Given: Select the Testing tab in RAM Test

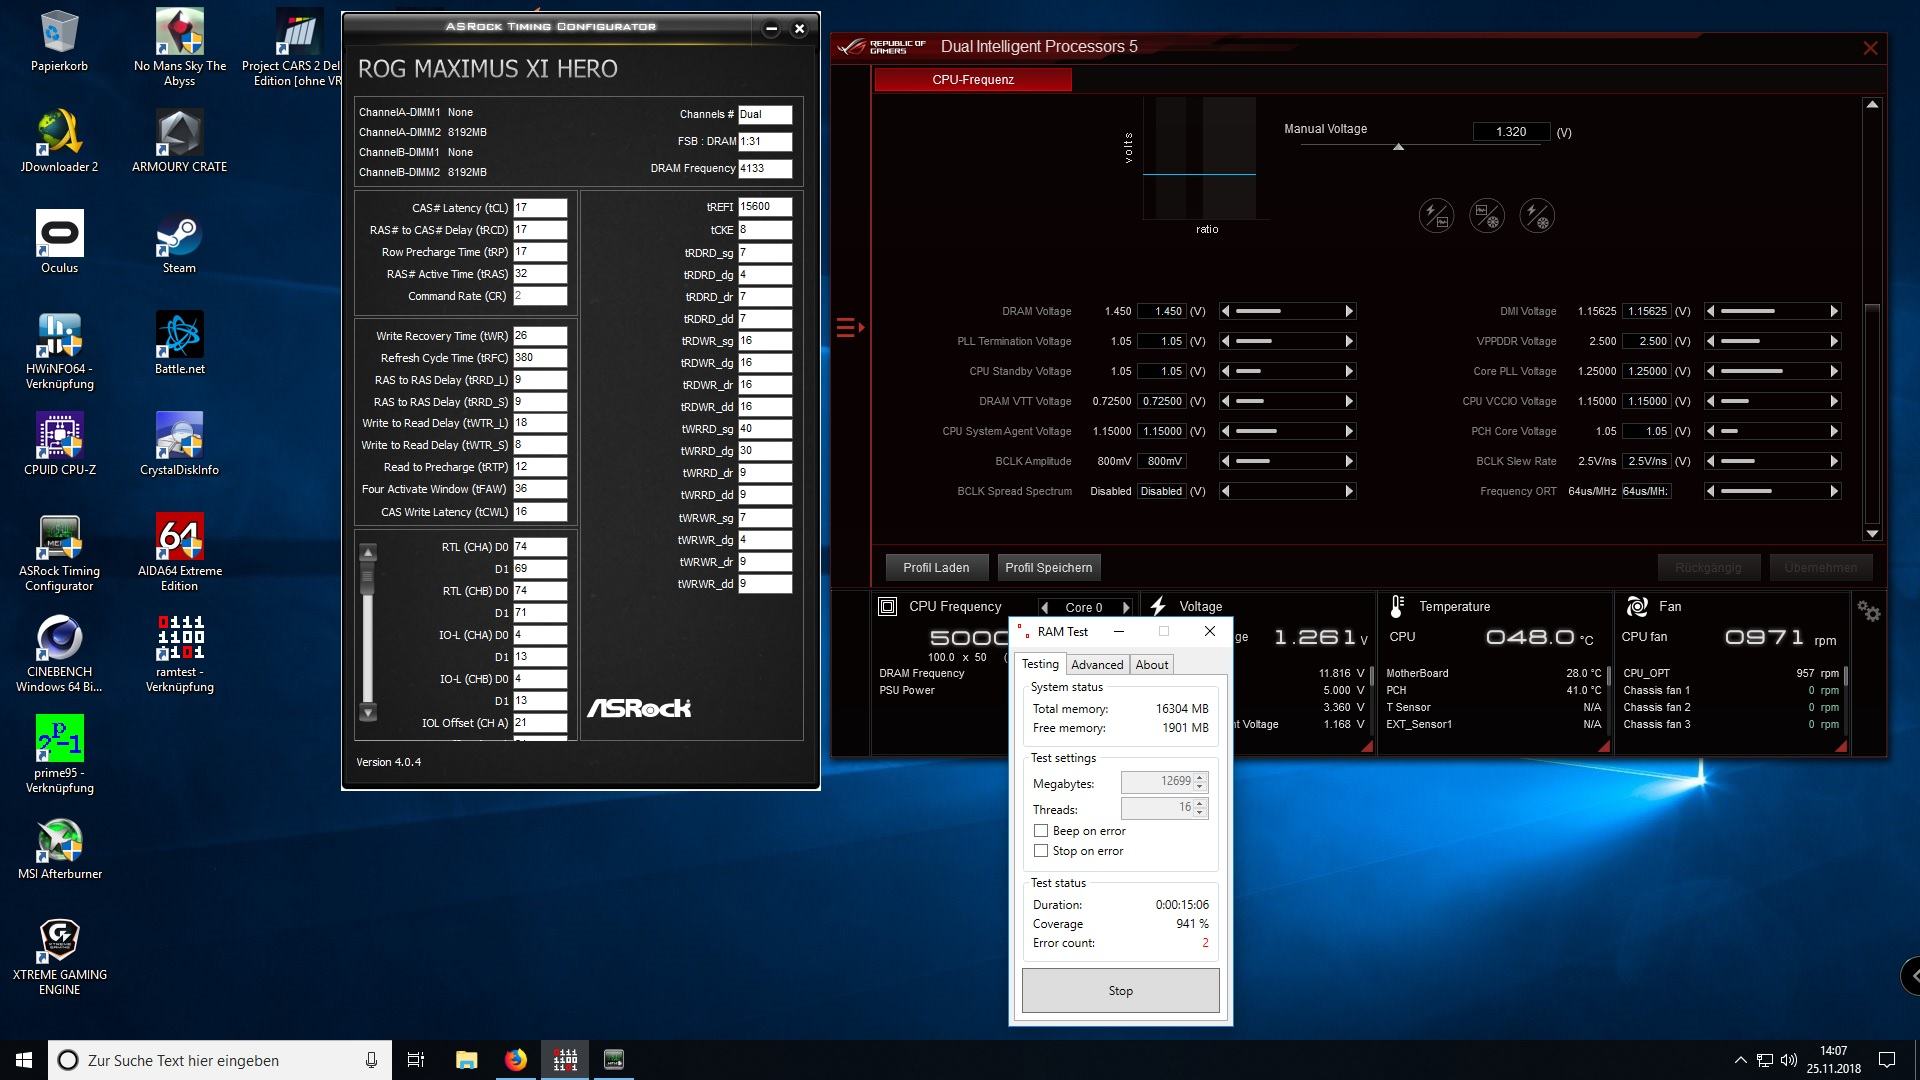Looking at the screenshot, I should [x=1040, y=664].
